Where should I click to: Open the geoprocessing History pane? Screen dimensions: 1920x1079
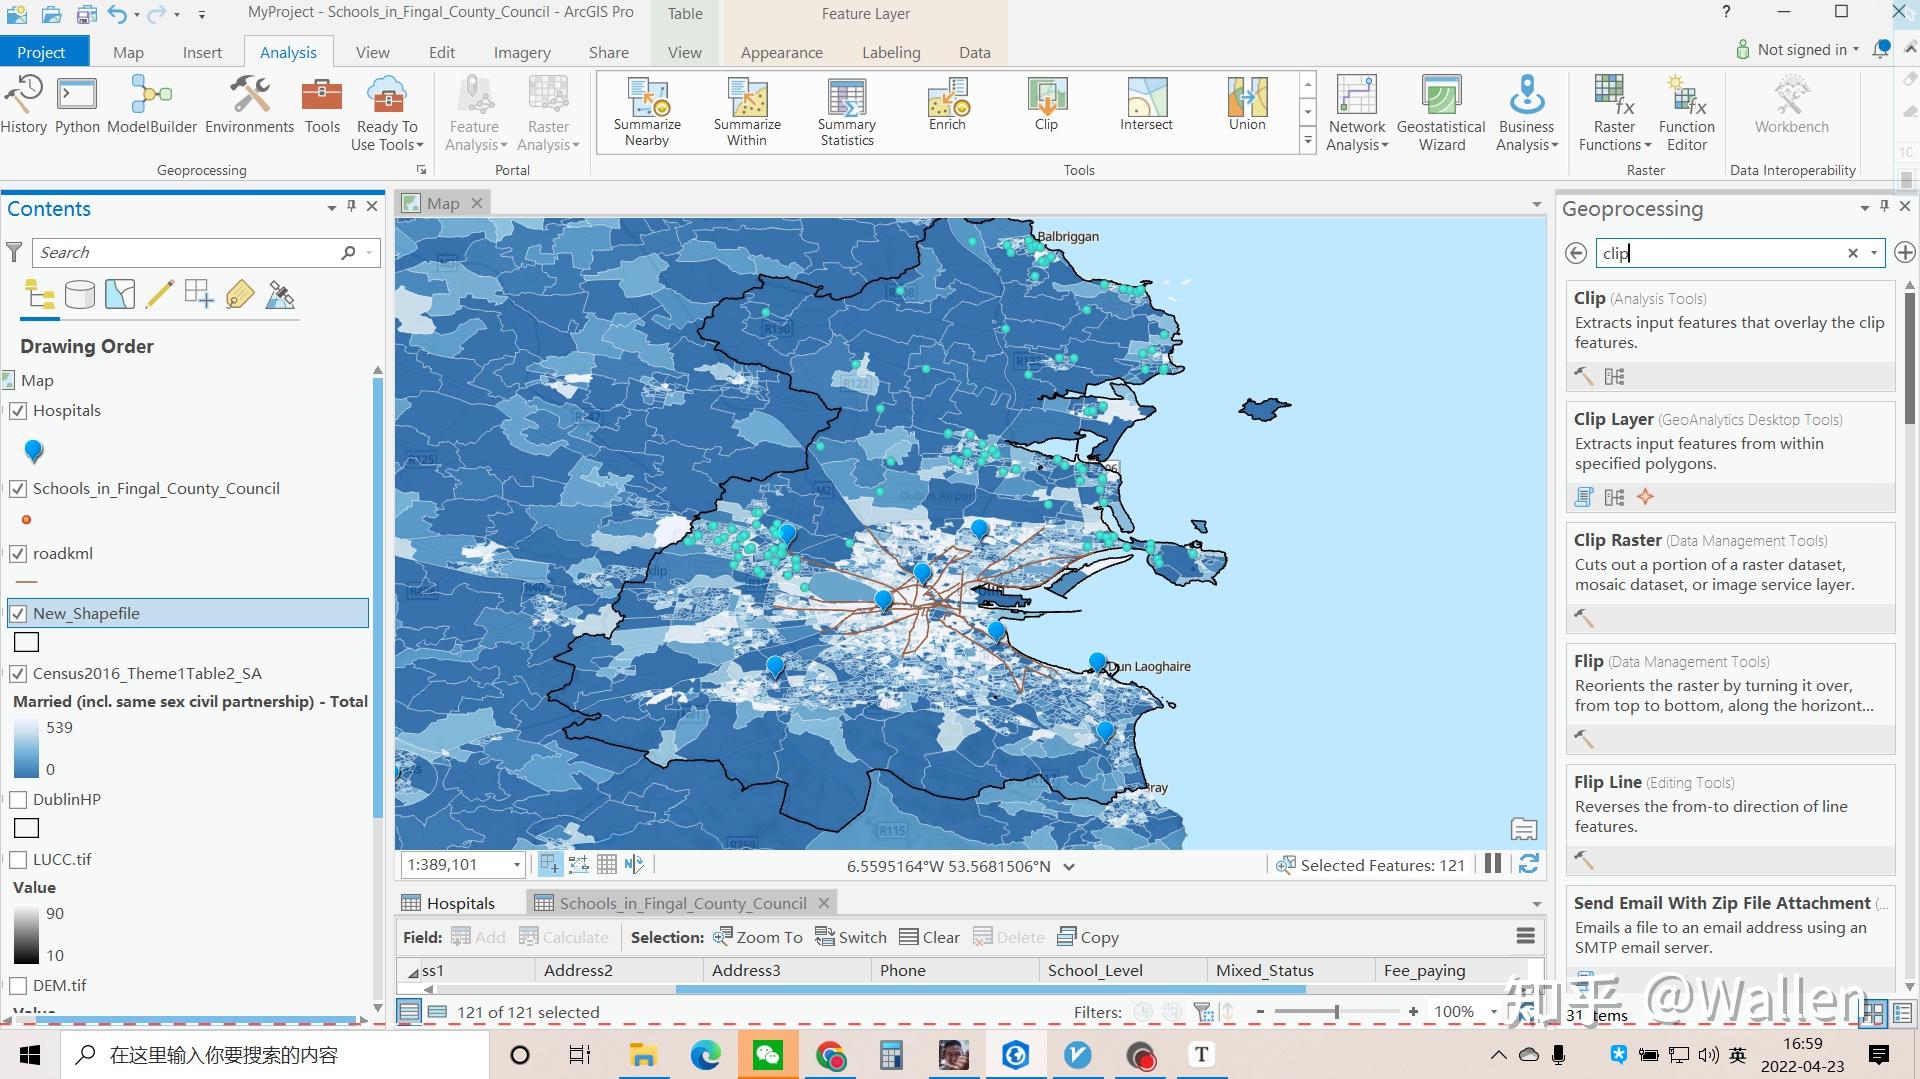(24, 105)
